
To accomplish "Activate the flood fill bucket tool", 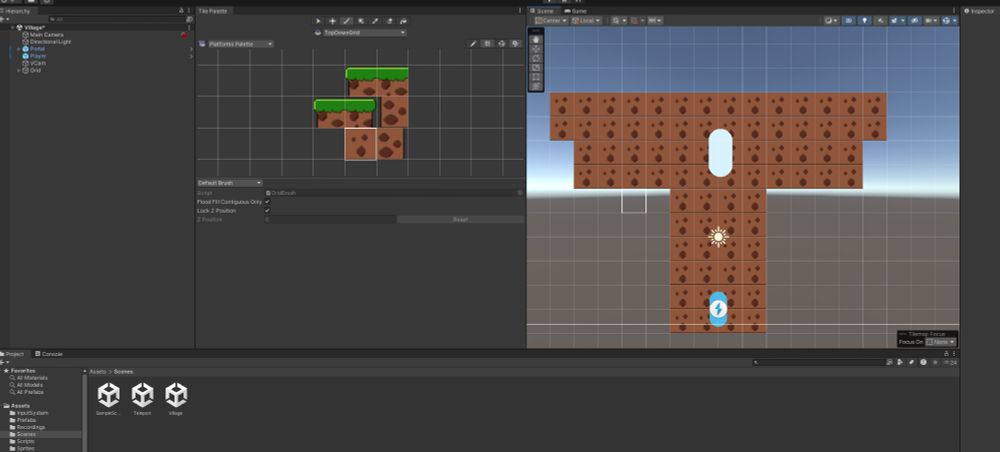I will 402,20.
